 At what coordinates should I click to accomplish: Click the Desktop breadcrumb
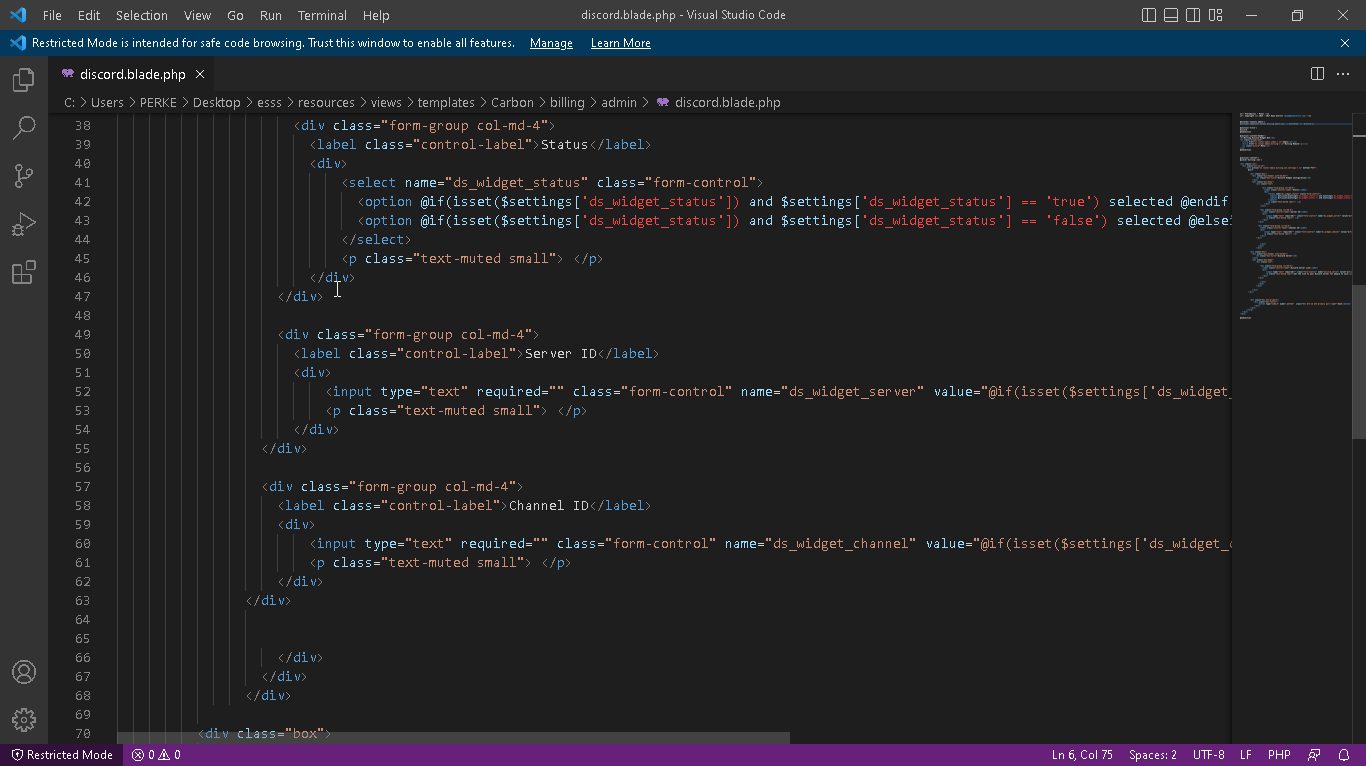point(216,102)
